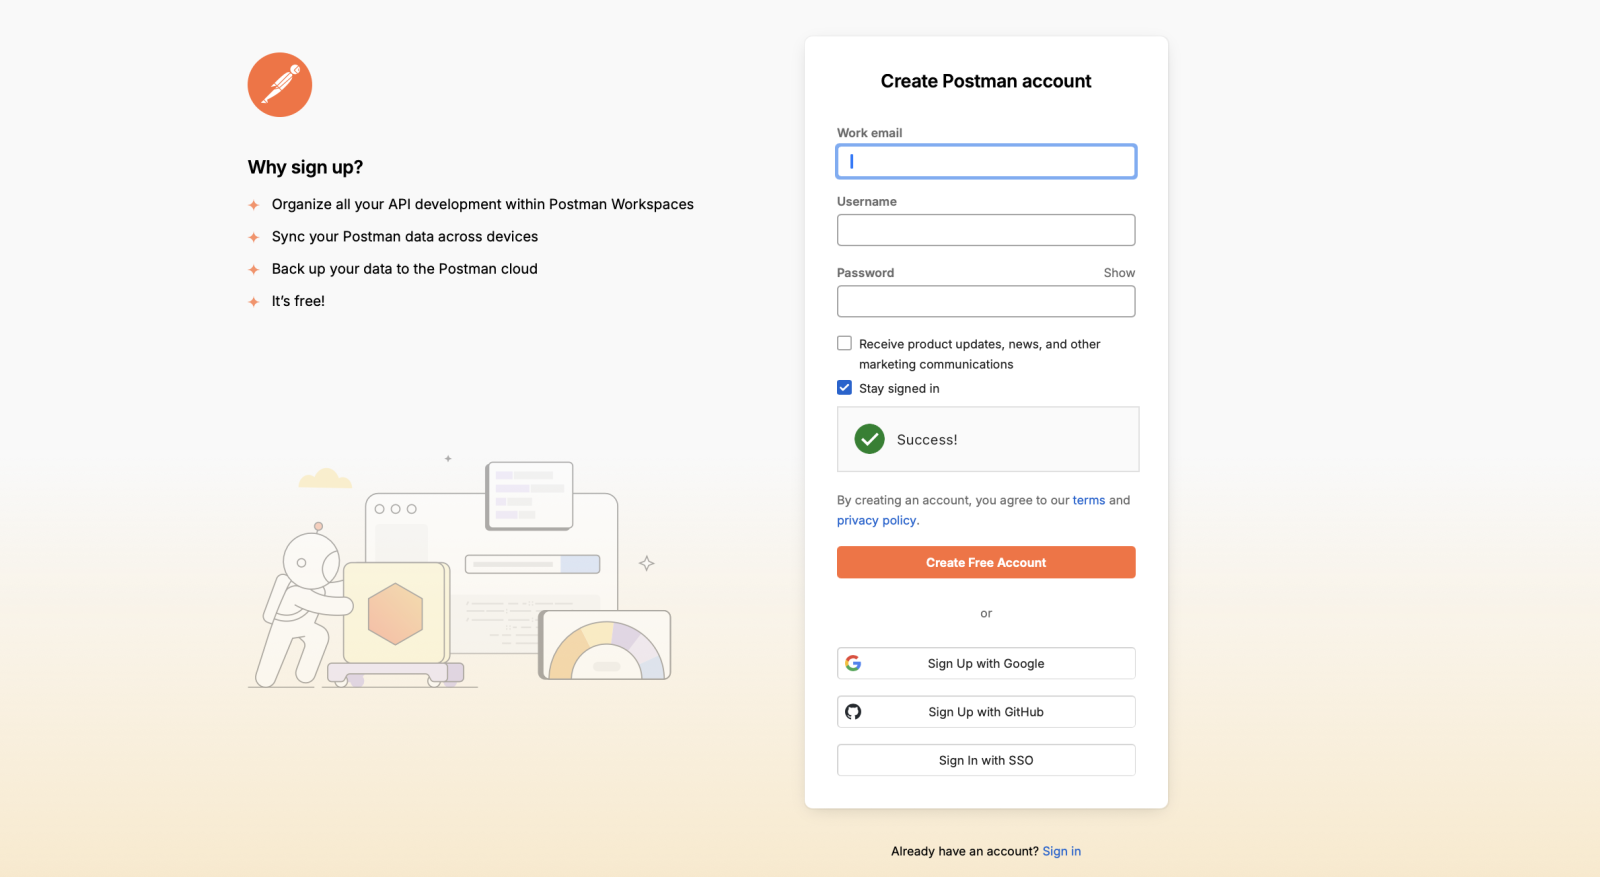Click the 'Organize all your API development' line
The height and width of the screenshot is (877, 1600).
point(483,204)
